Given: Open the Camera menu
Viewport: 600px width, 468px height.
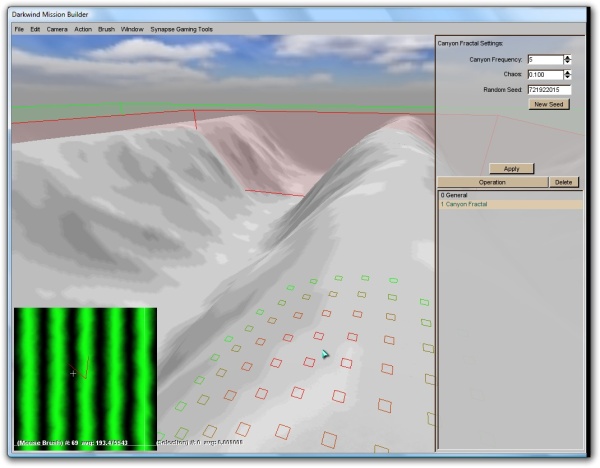Looking at the screenshot, I should 57,29.
